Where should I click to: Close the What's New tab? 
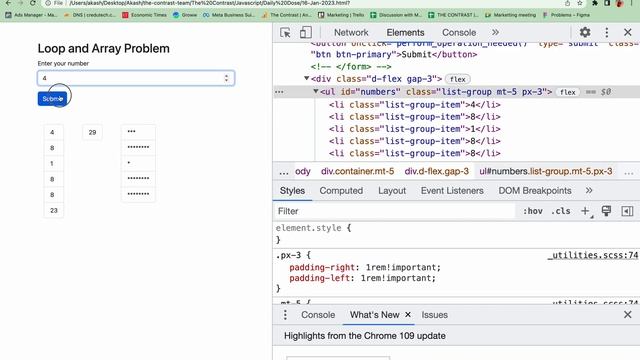click(x=408, y=315)
